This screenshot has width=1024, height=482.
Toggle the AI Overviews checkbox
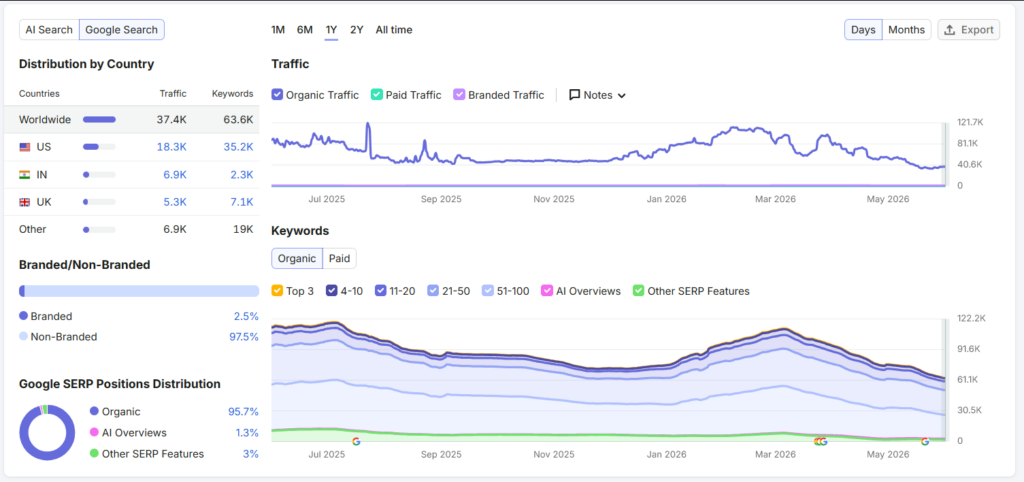(x=547, y=291)
